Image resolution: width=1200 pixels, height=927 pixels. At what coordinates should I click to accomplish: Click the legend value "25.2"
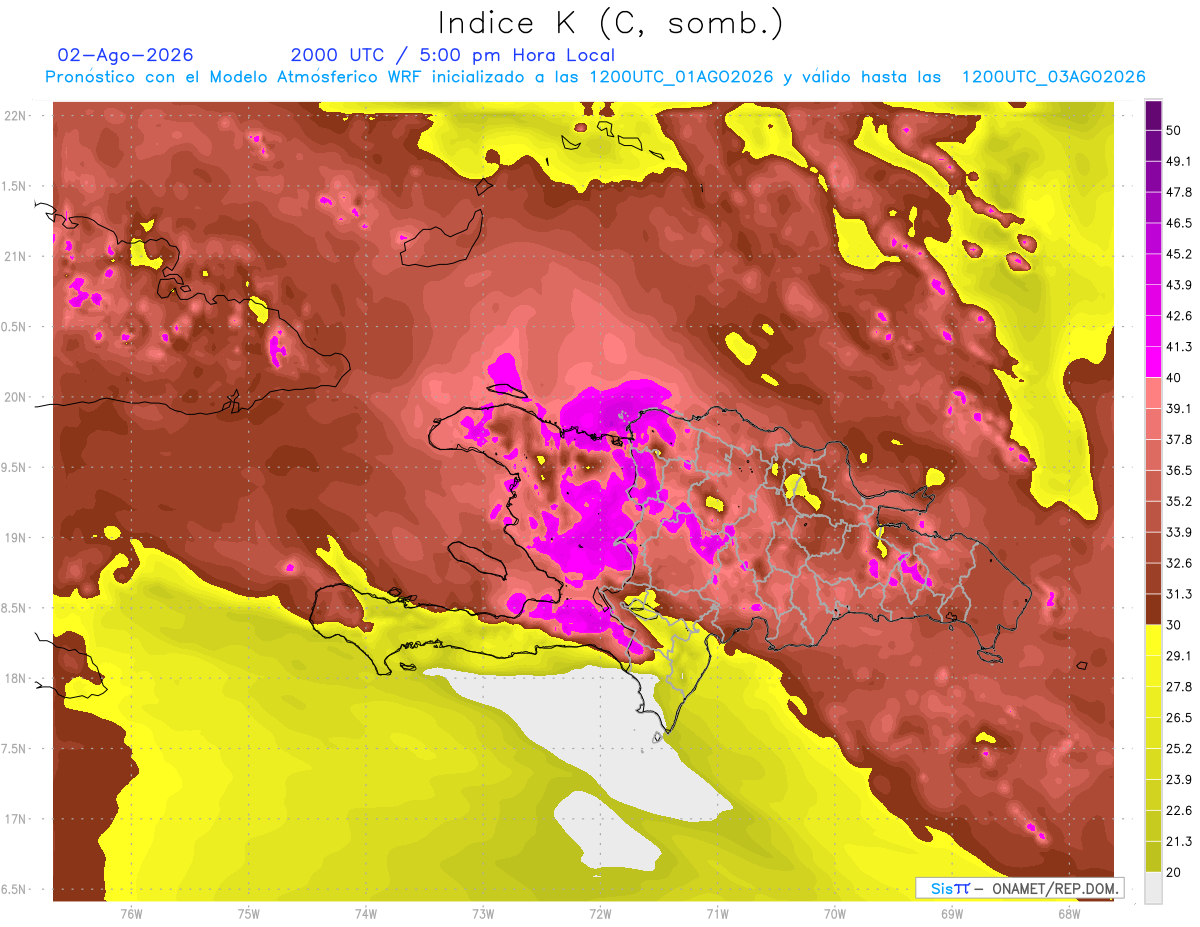coord(1179,748)
